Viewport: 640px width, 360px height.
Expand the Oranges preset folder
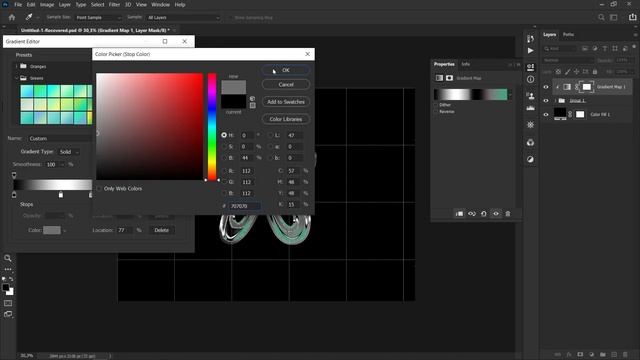(x=17, y=66)
